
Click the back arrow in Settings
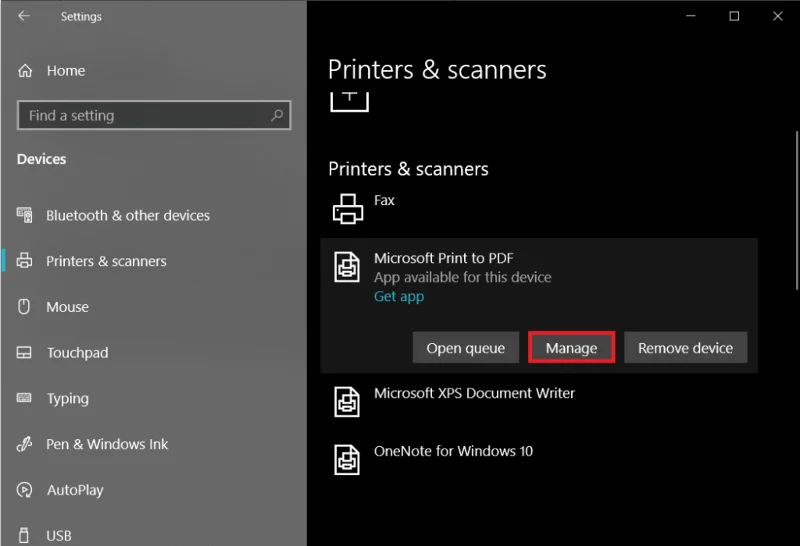pyautogui.click(x=23, y=16)
